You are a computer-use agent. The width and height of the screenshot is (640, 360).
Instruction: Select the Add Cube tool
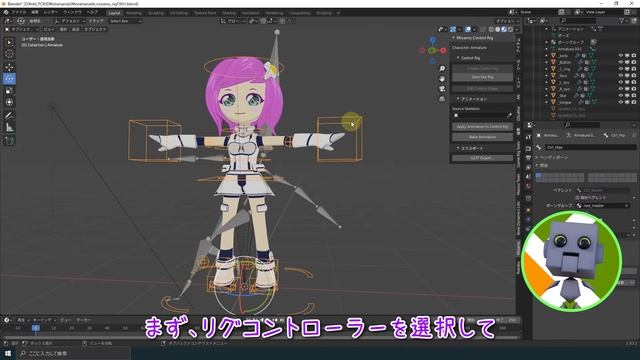coord(9,141)
